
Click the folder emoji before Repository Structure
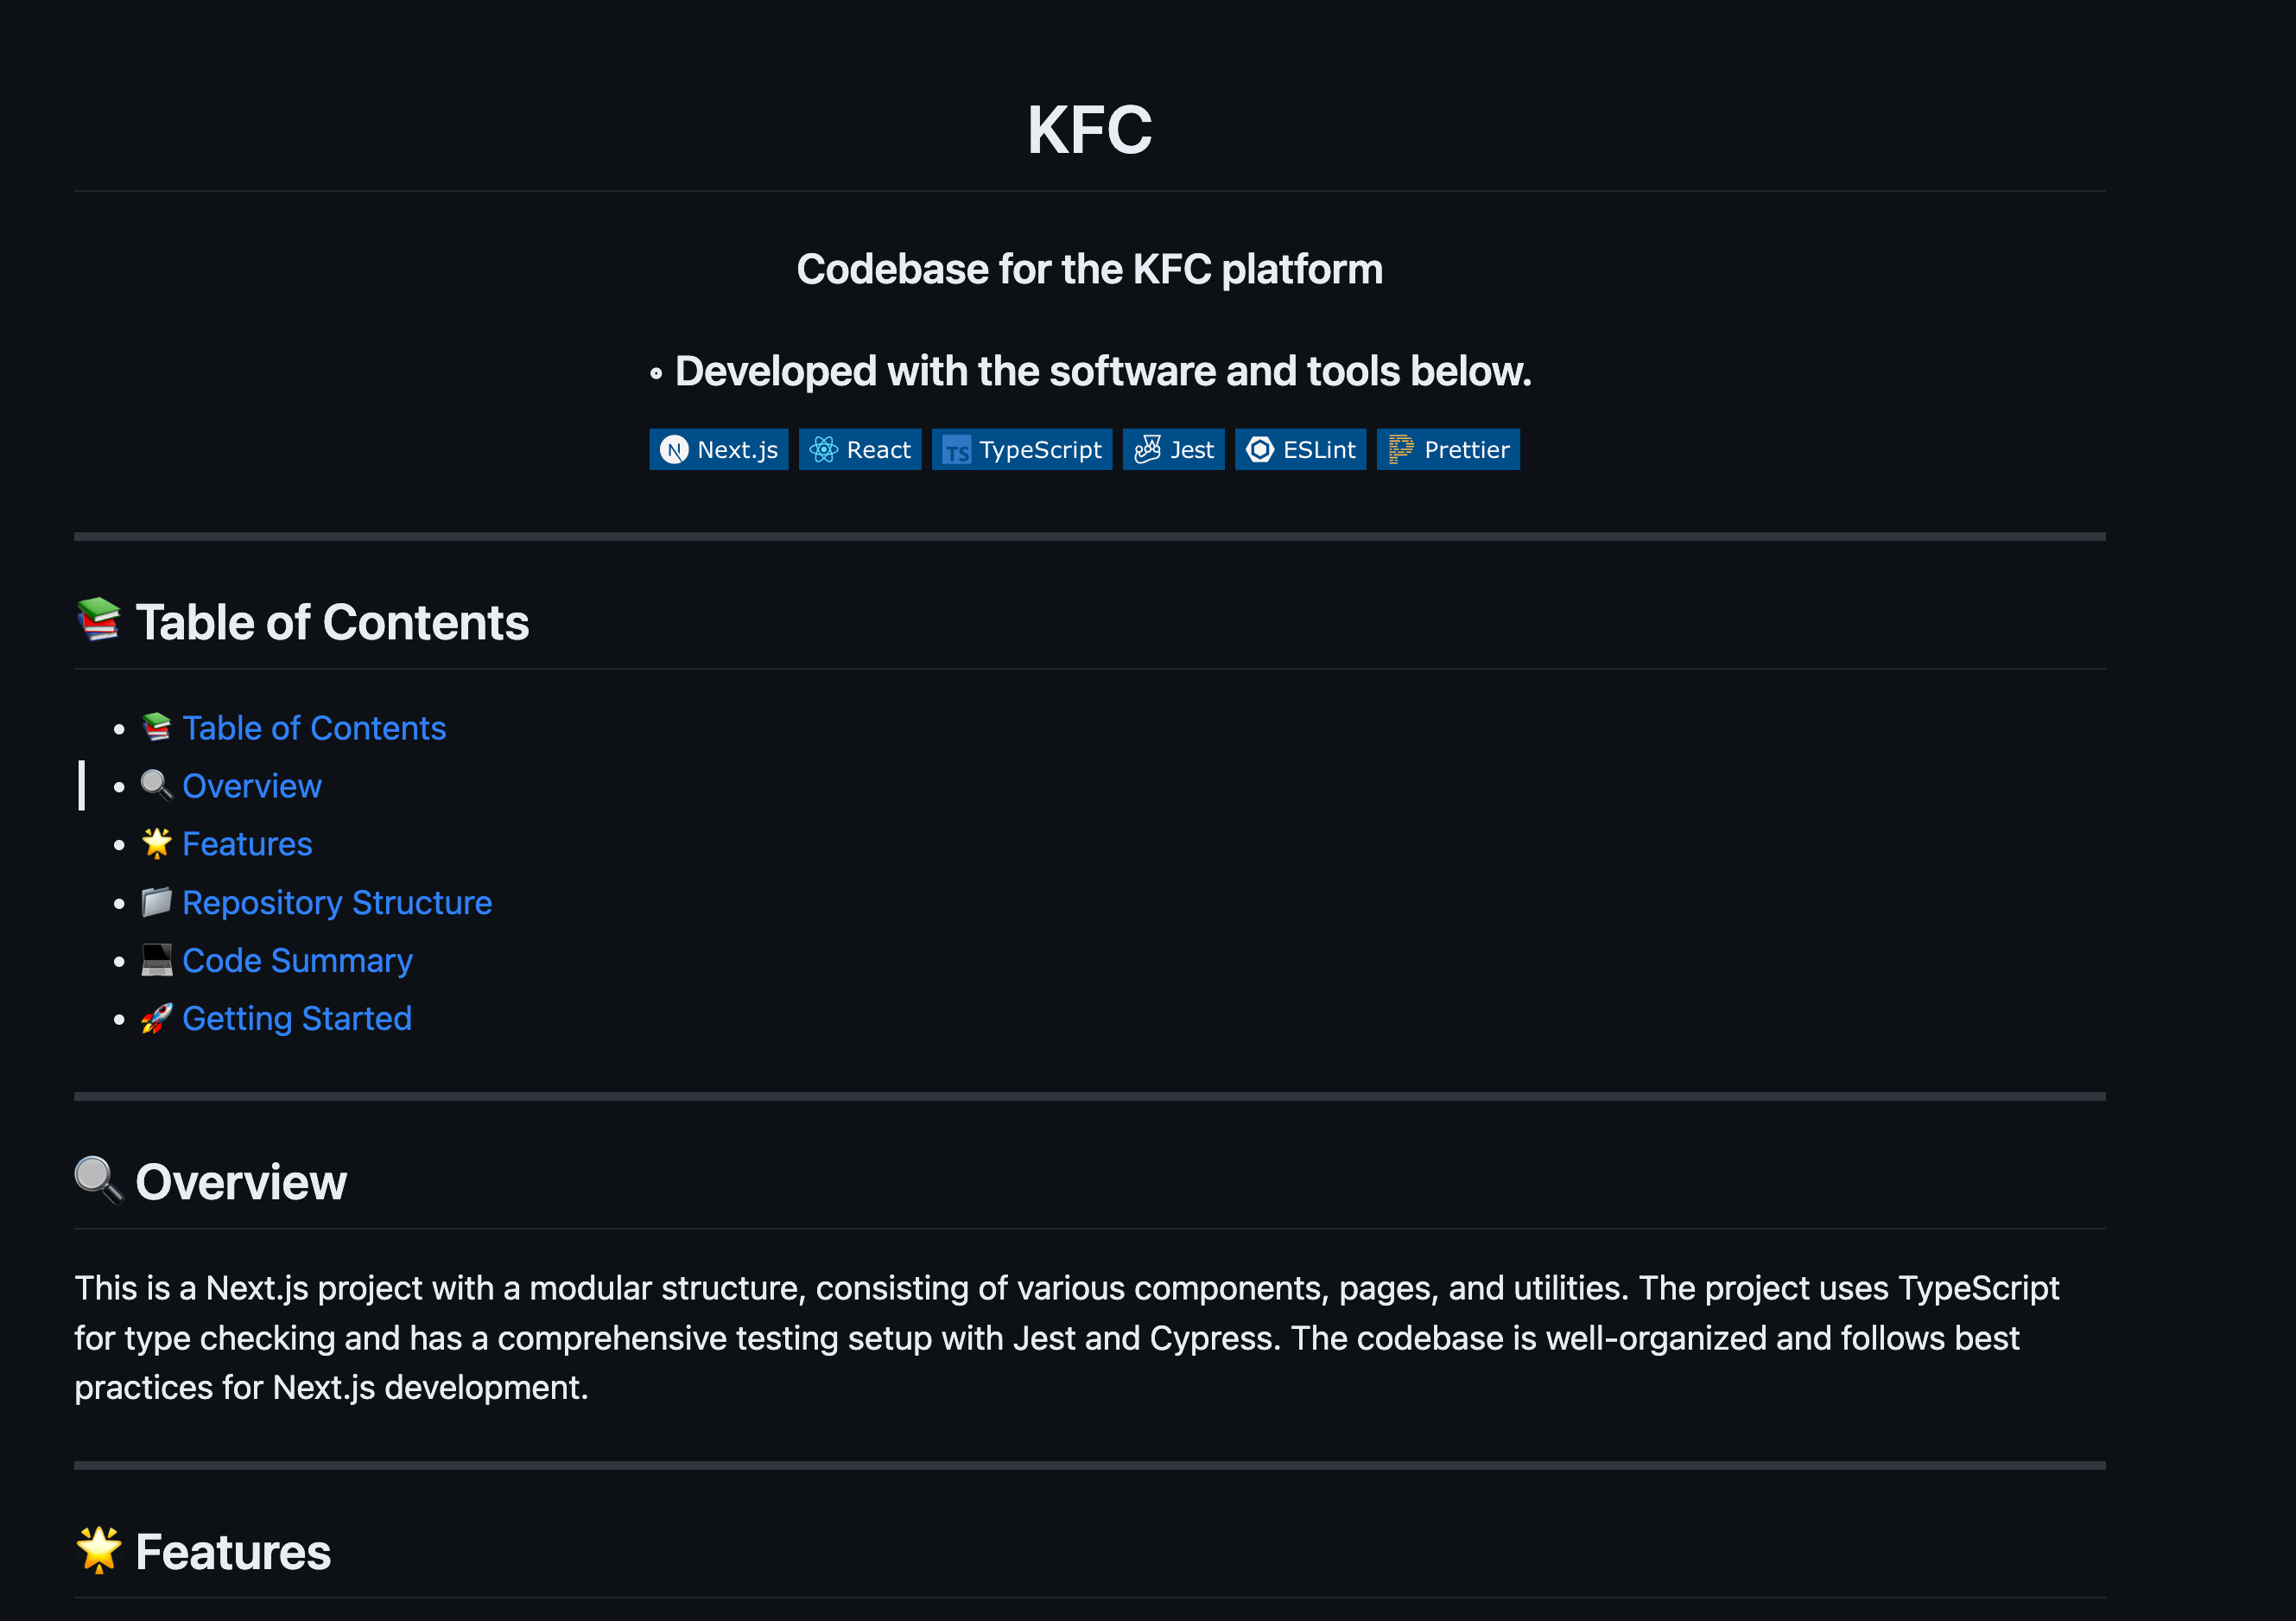(156, 902)
